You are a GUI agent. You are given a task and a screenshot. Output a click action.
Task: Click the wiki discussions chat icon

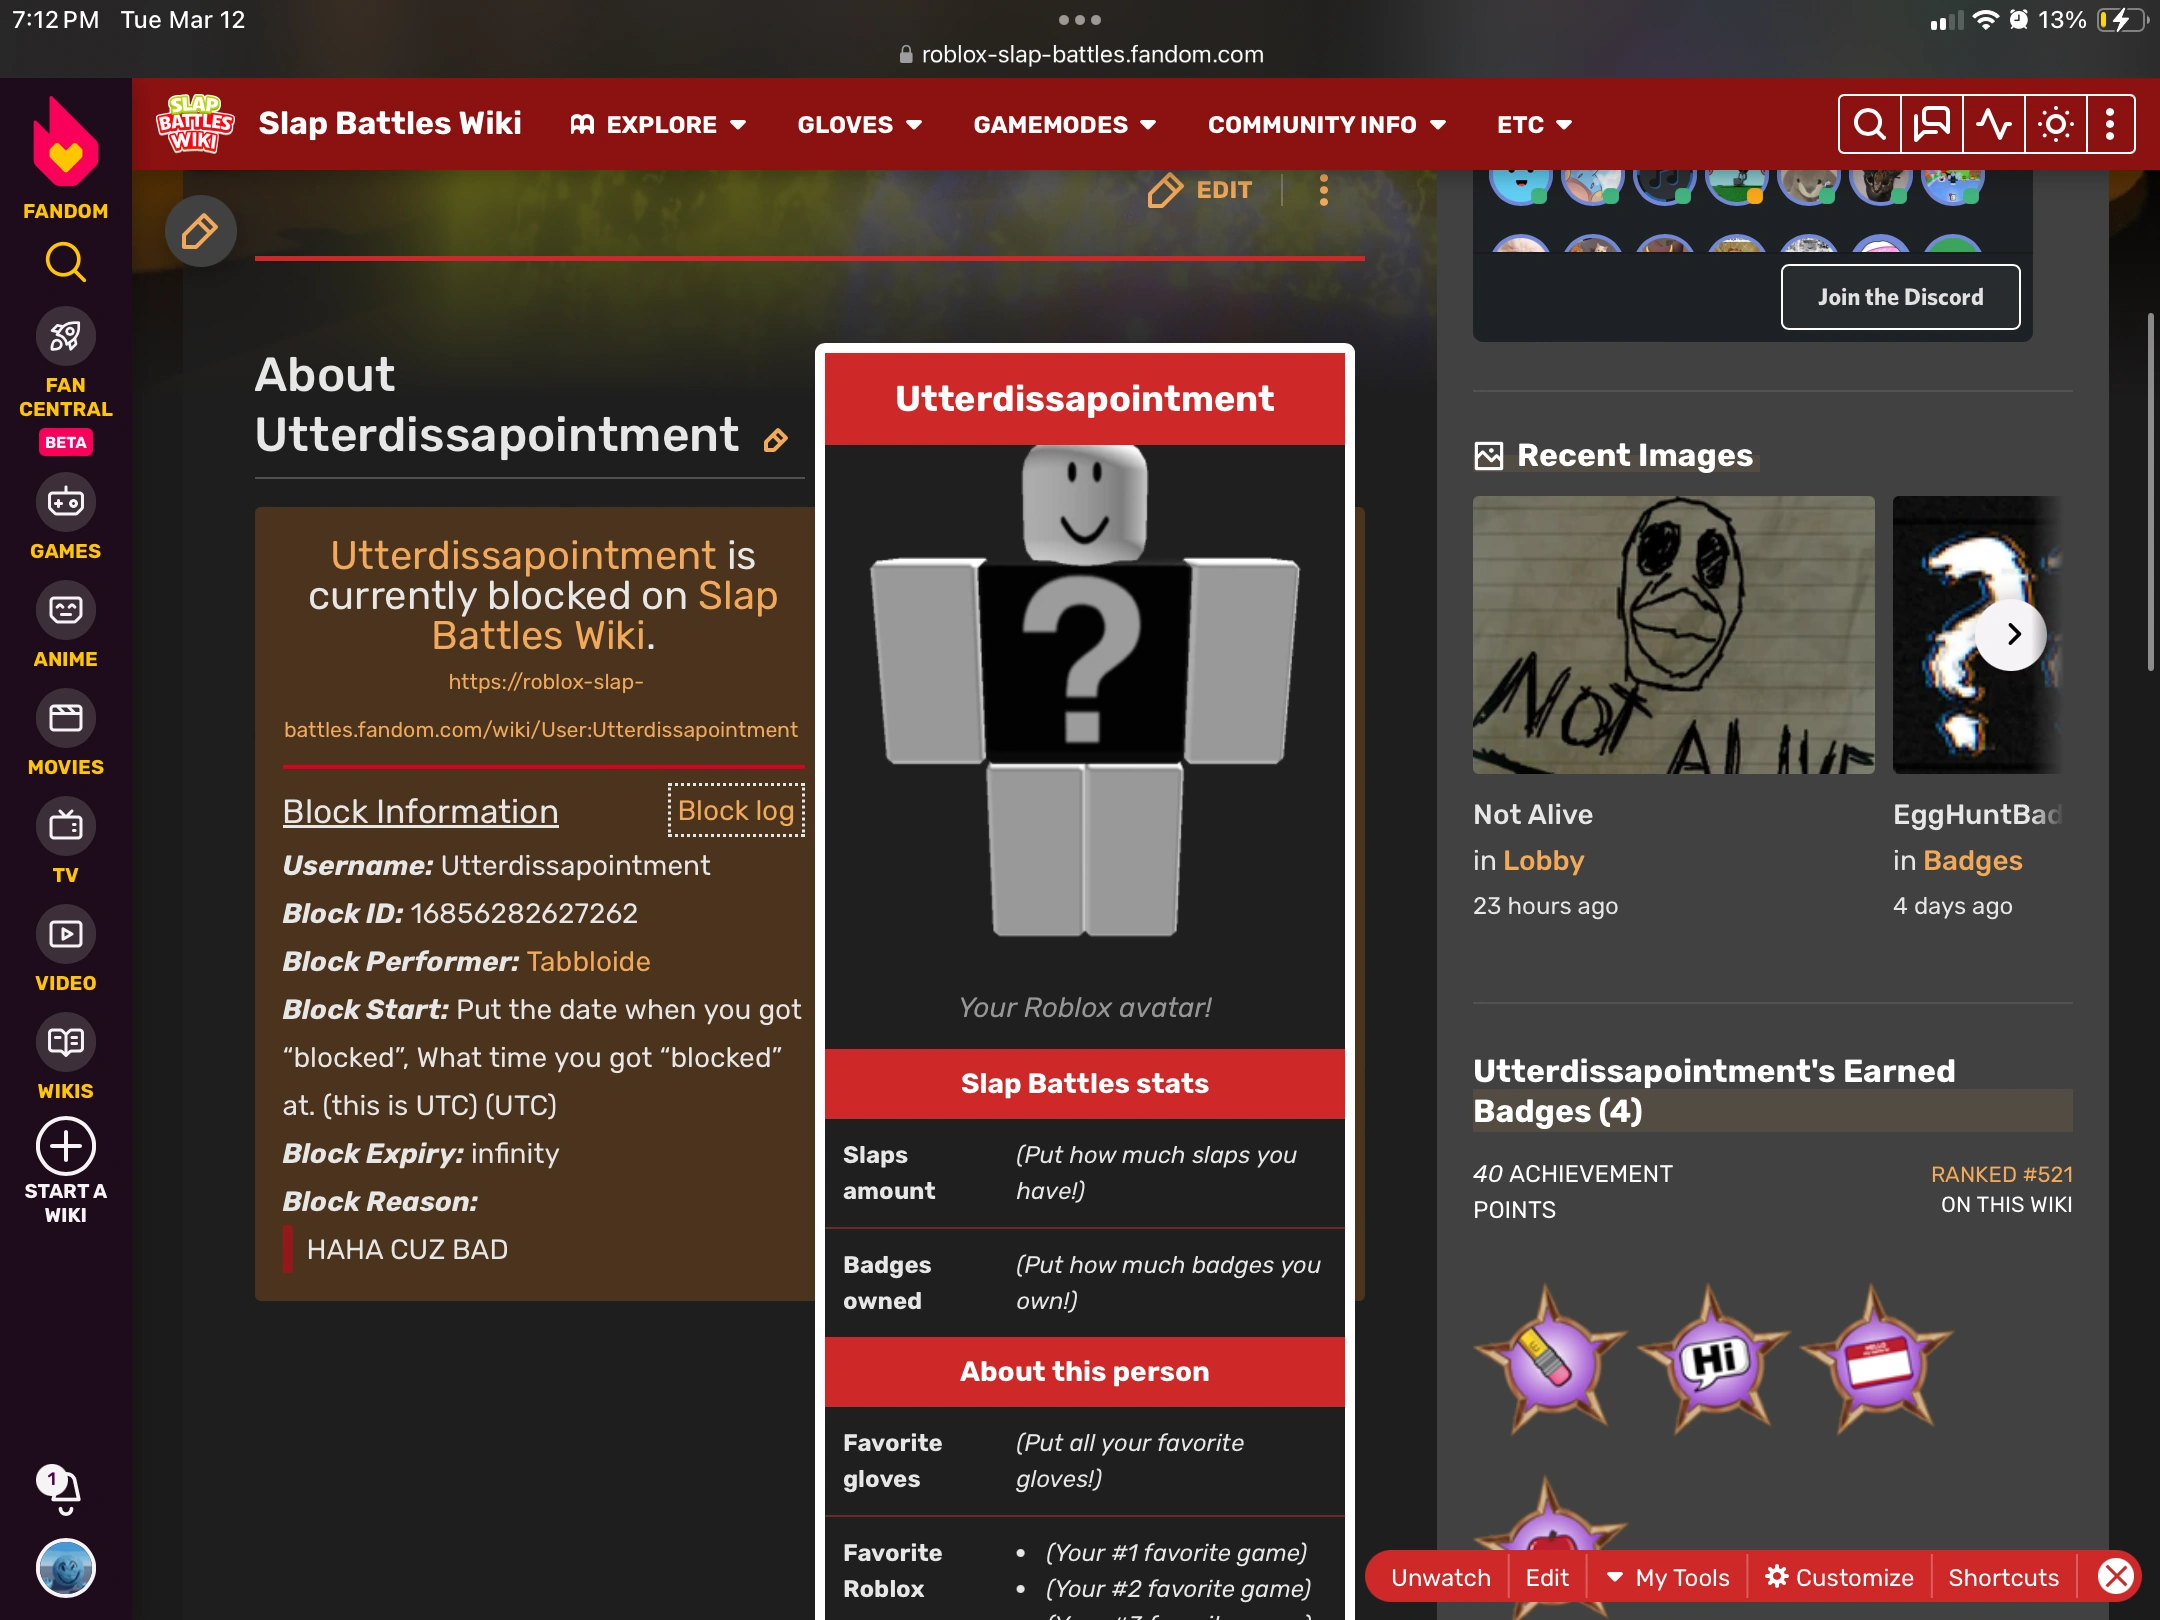(x=1931, y=125)
